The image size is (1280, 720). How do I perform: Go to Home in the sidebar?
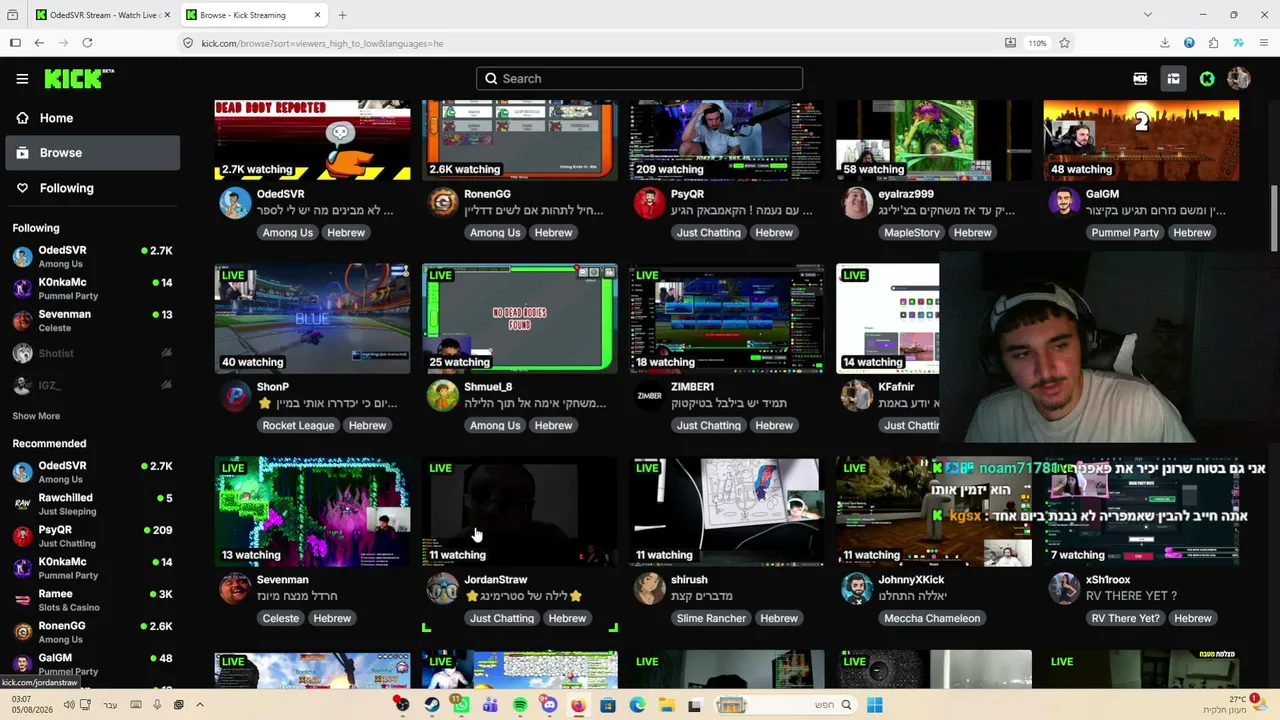(90, 118)
